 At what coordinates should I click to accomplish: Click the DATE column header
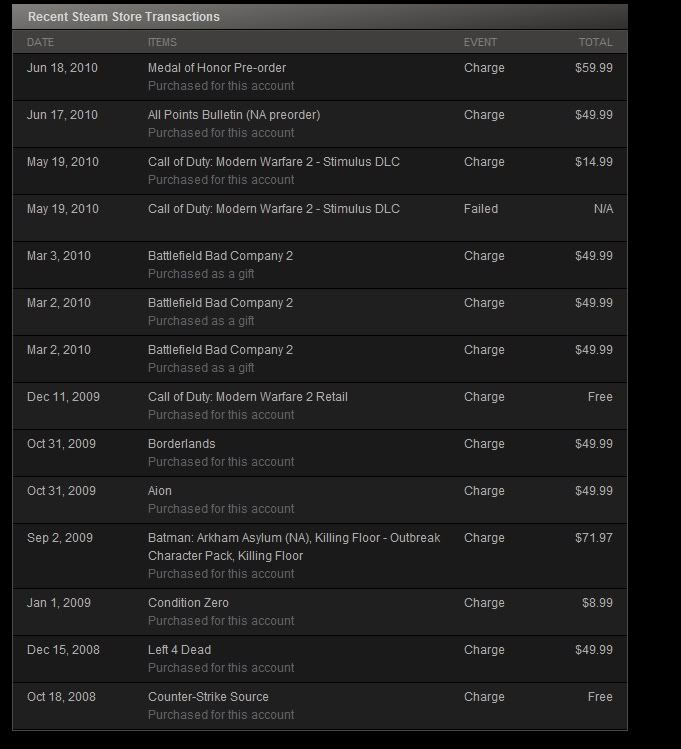(40, 43)
